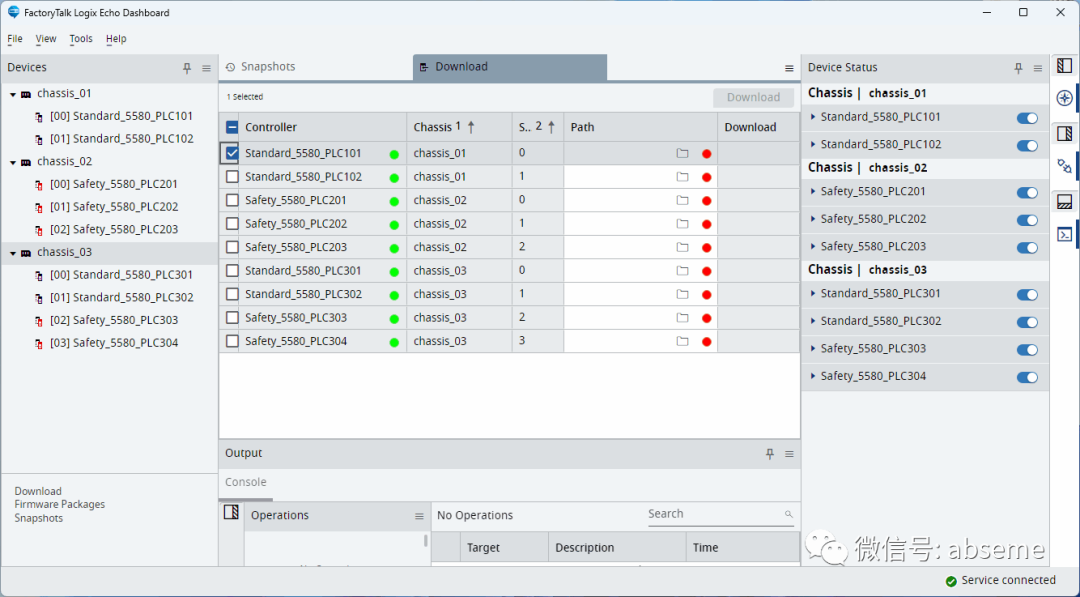Collapse chassis_03 in Devices tree
1080x597 pixels.
point(12,253)
